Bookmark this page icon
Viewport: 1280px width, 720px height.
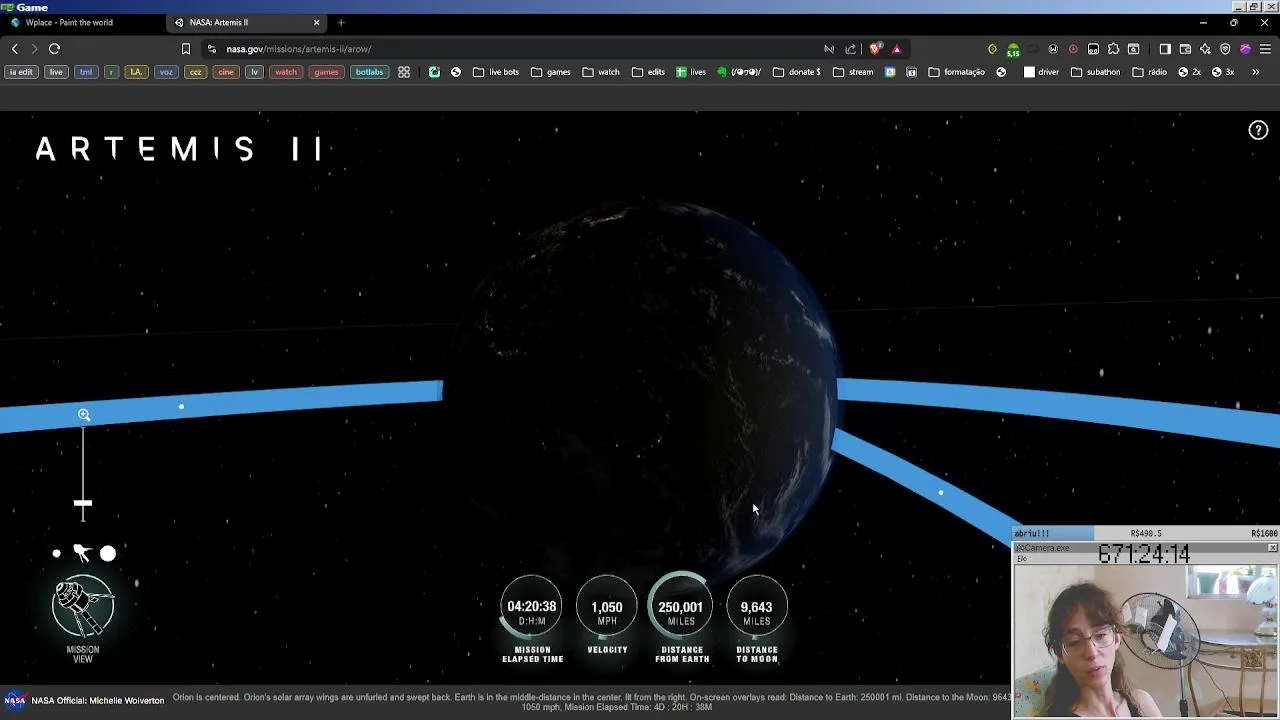185,48
